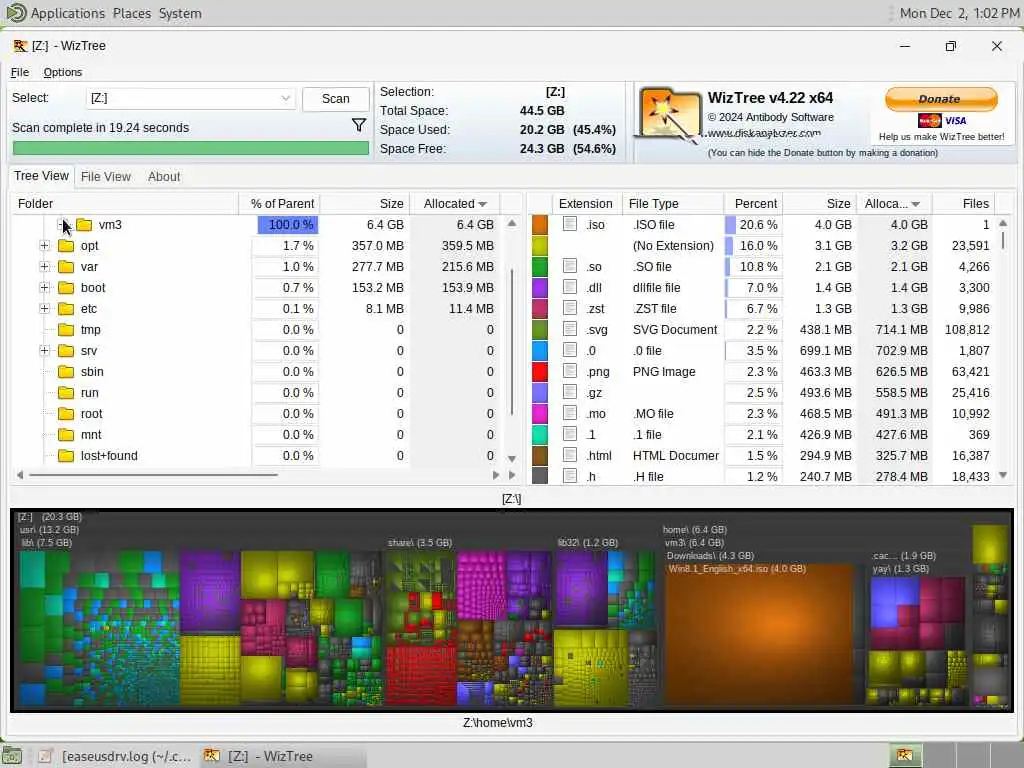Click the .h file type icon
Screen dimensions: 1024x768
click(570, 476)
